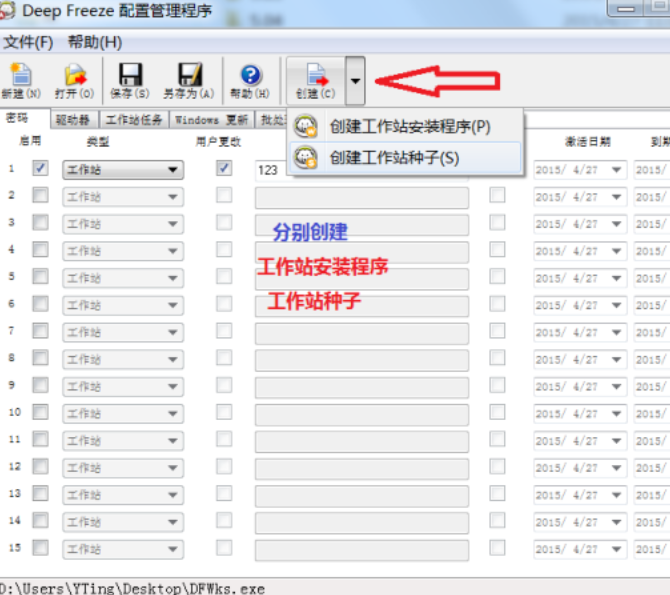
Task: Enable the checkbox for row 2
Action: (40, 196)
